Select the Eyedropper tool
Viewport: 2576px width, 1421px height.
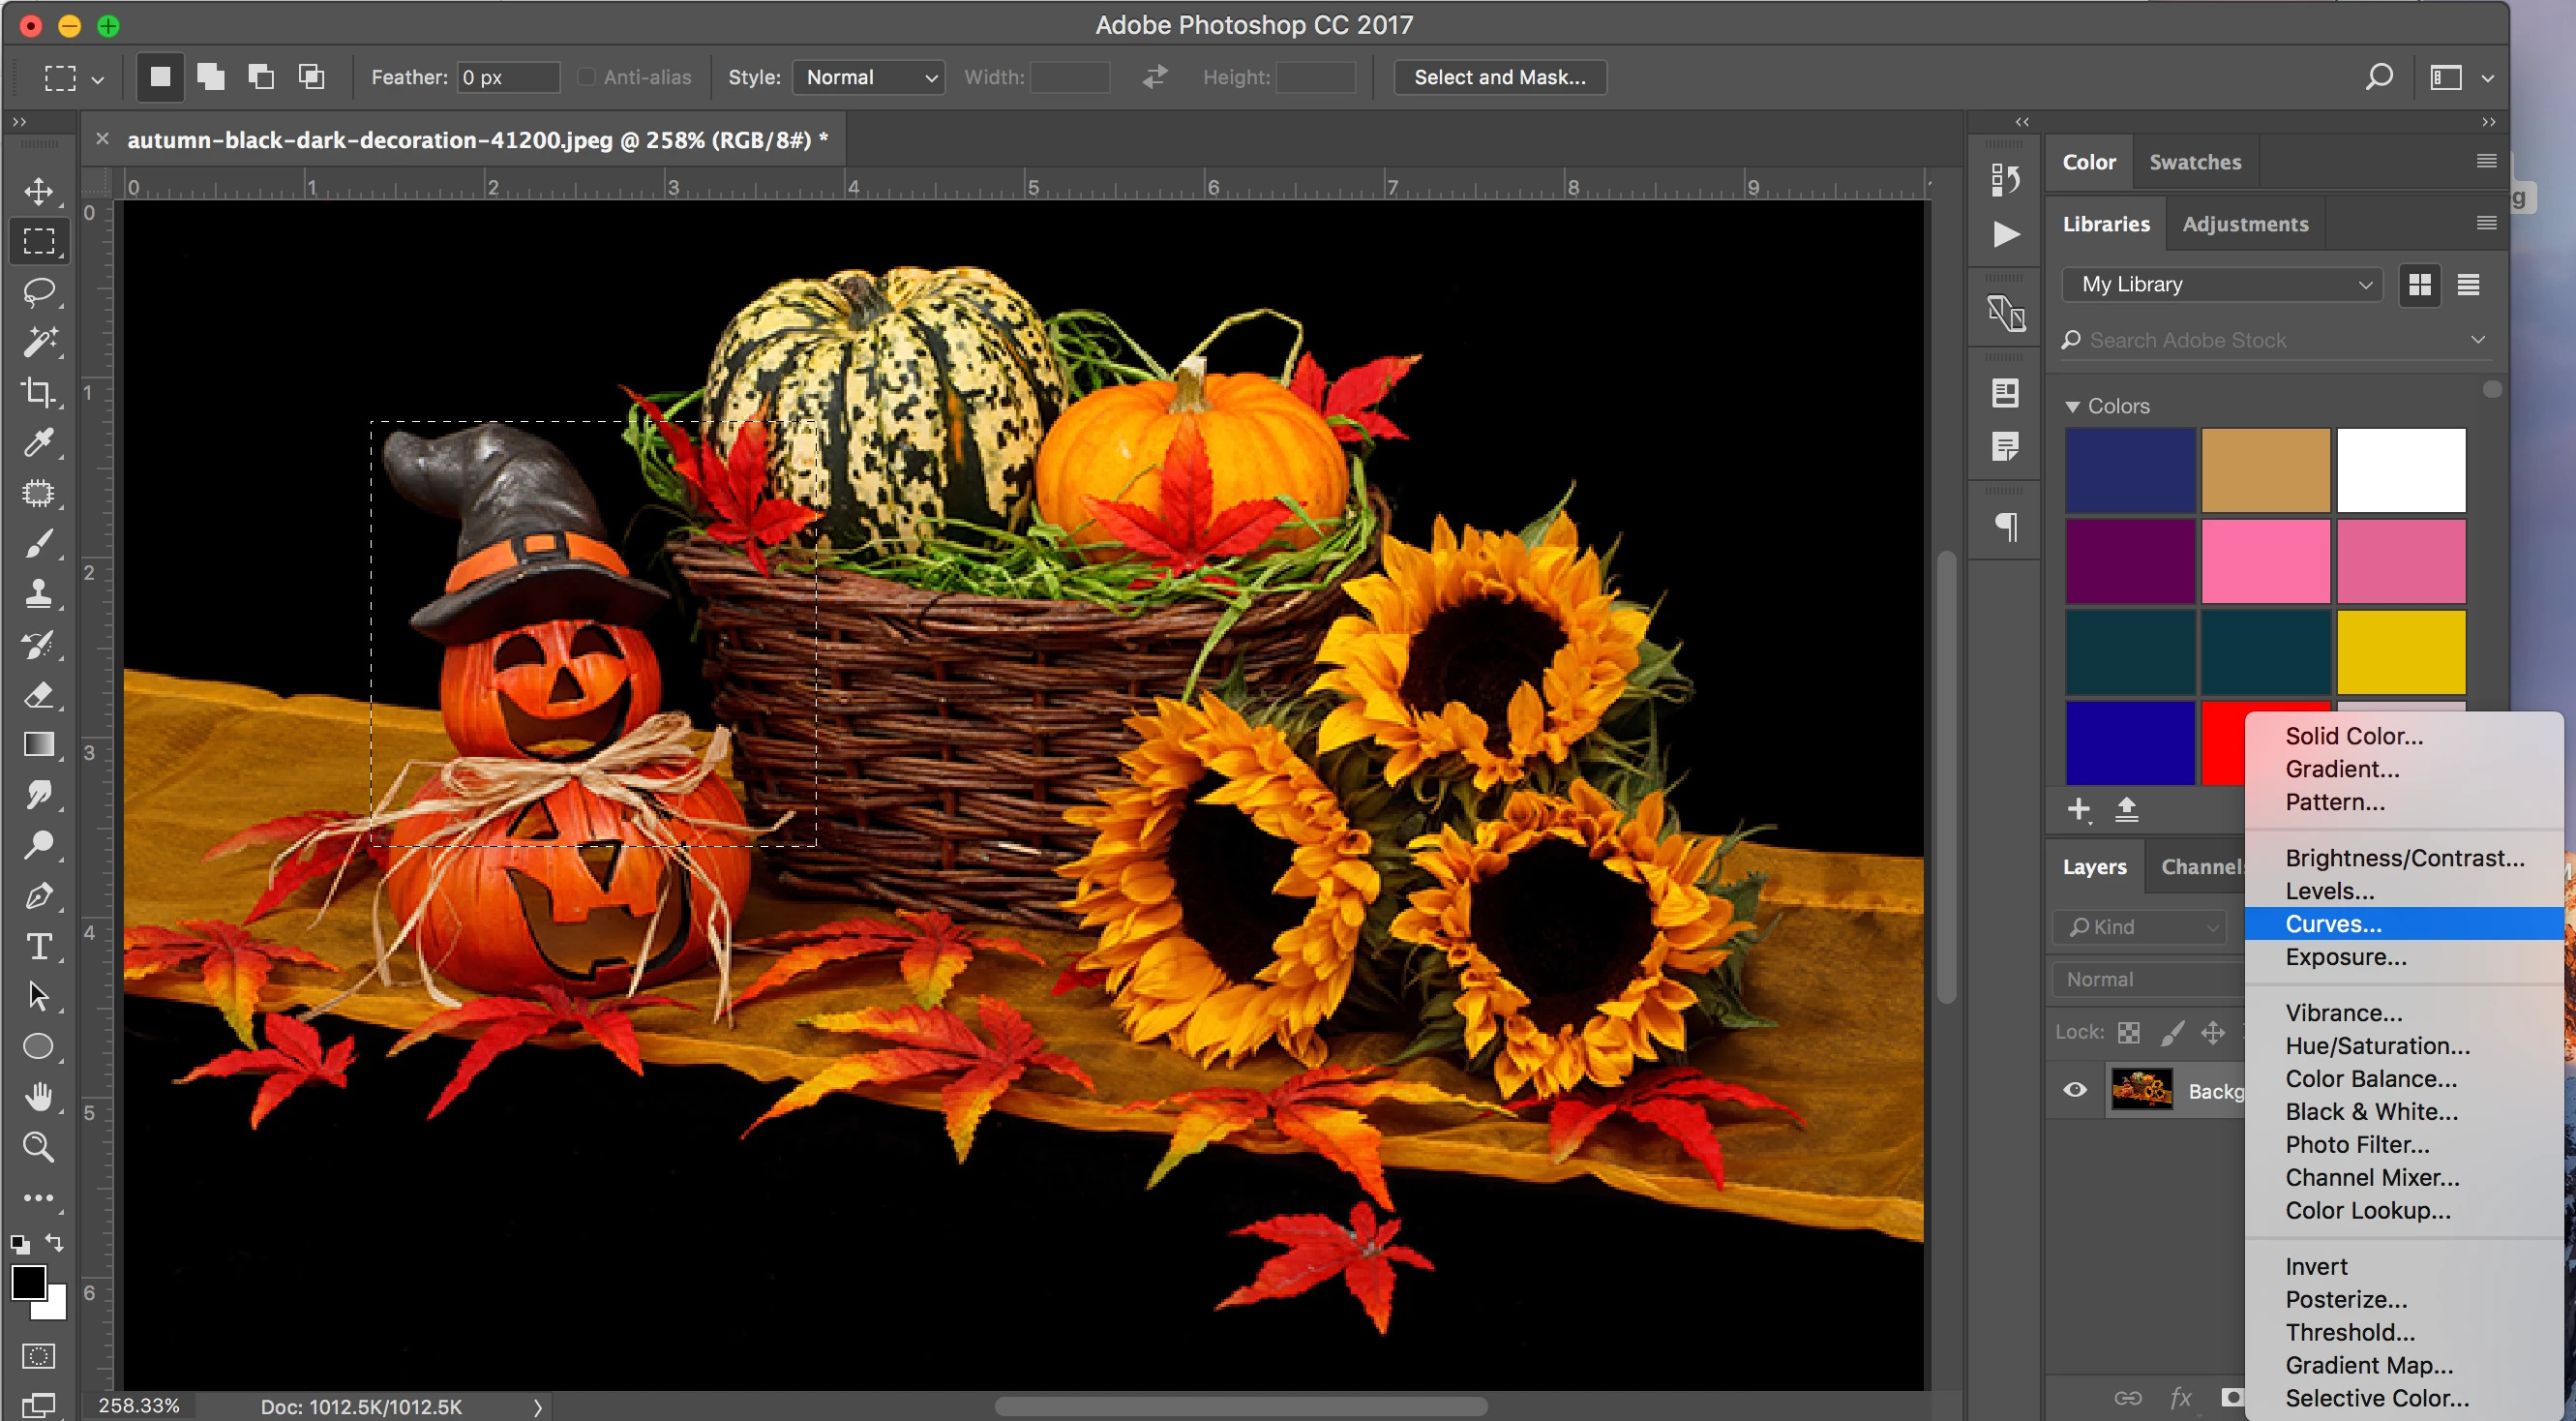pyautogui.click(x=39, y=442)
